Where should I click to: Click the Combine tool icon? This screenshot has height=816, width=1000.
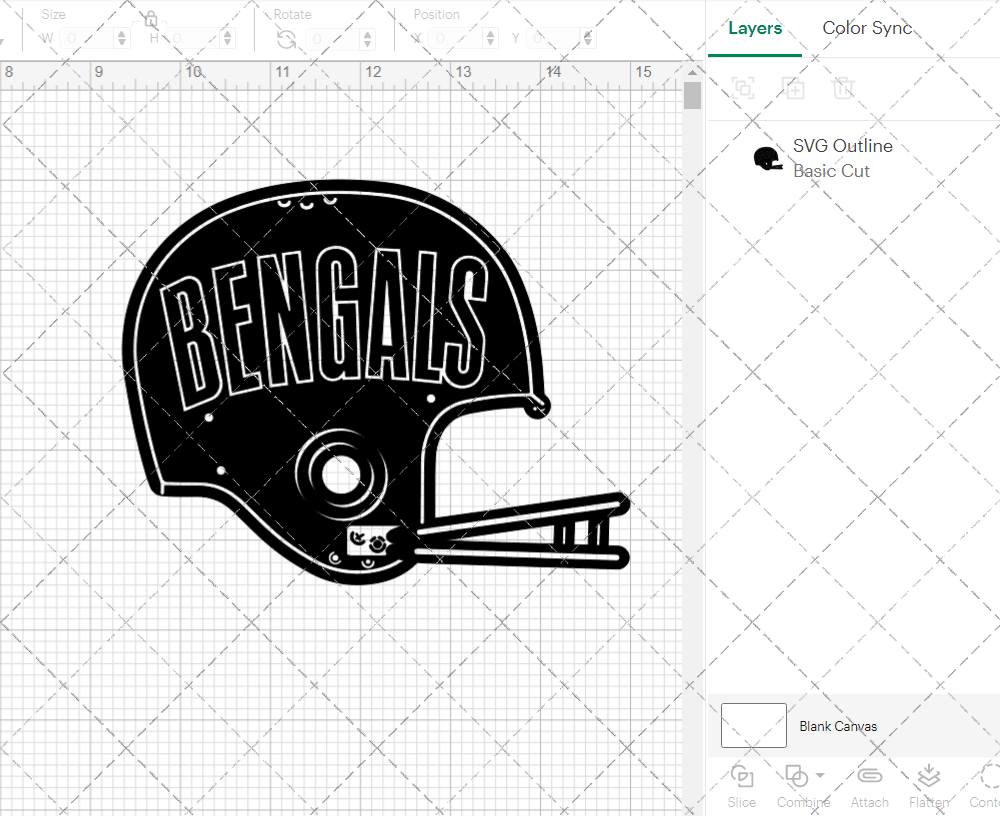[x=797, y=776]
